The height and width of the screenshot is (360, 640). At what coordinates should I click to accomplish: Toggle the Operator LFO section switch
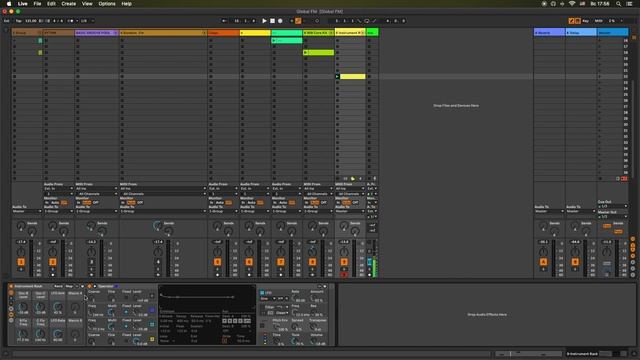(x=262, y=293)
